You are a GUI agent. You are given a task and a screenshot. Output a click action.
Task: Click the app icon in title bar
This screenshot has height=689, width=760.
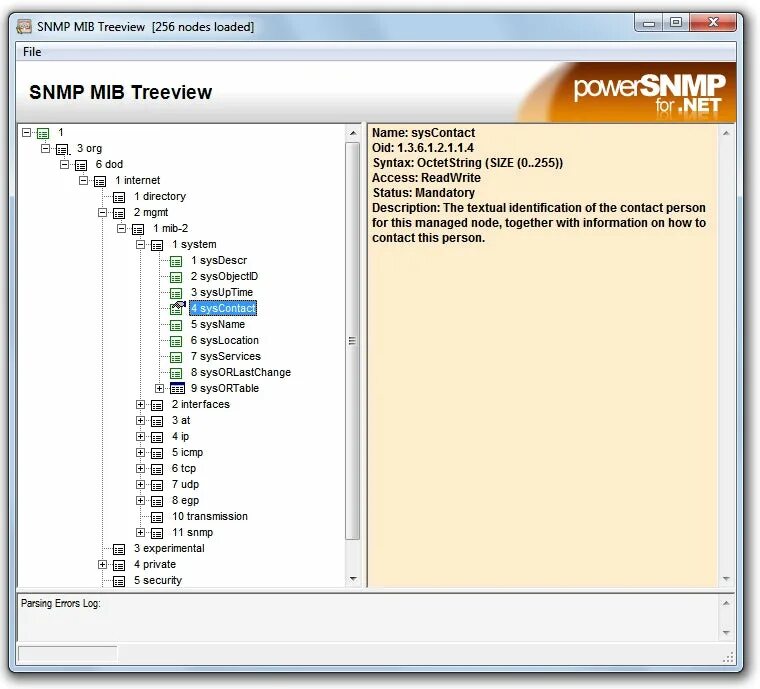click(x=24, y=27)
